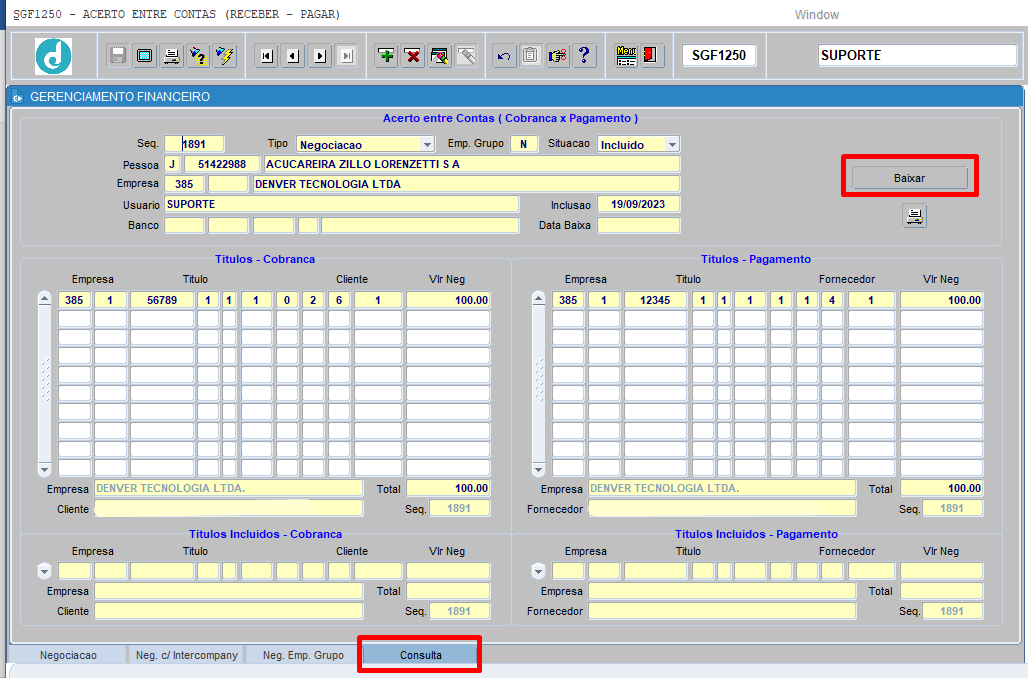Image resolution: width=1028 pixels, height=678 pixels.
Task: Click up arrow of Titulos - Cobranca scrollbar
Action: click(x=45, y=299)
